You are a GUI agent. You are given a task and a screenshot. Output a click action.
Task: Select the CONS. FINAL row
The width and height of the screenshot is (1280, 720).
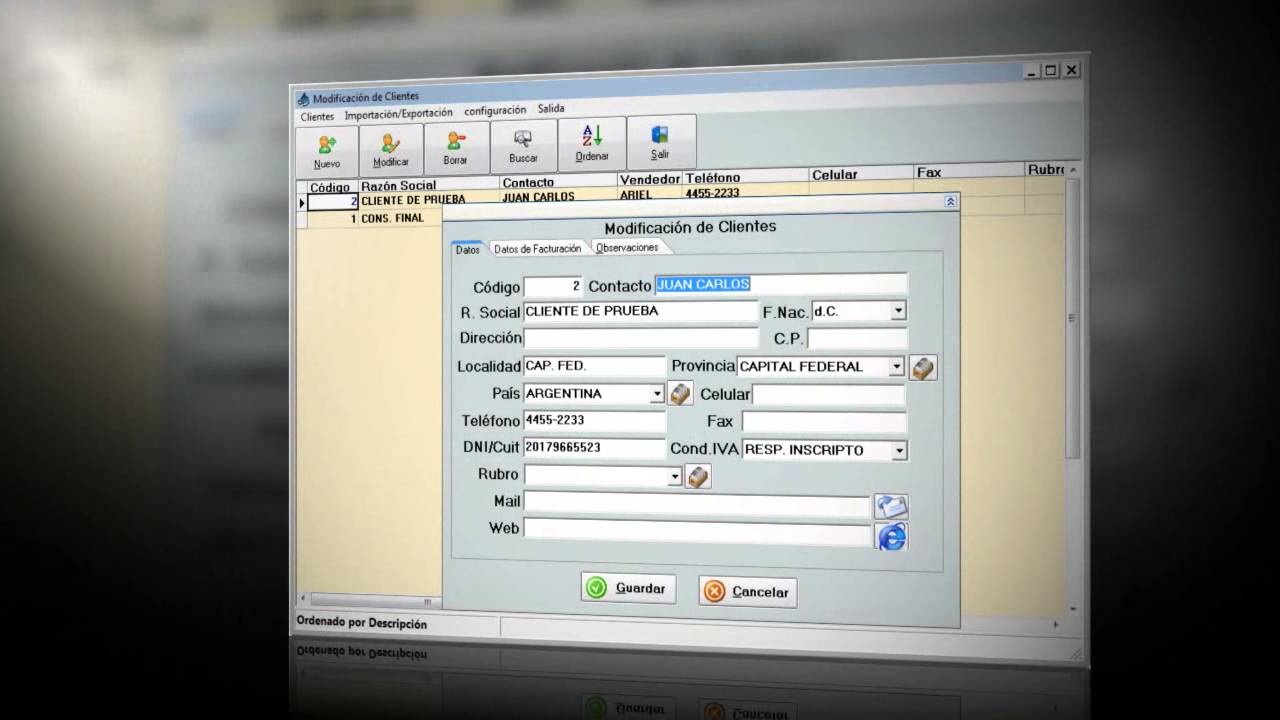375,218
